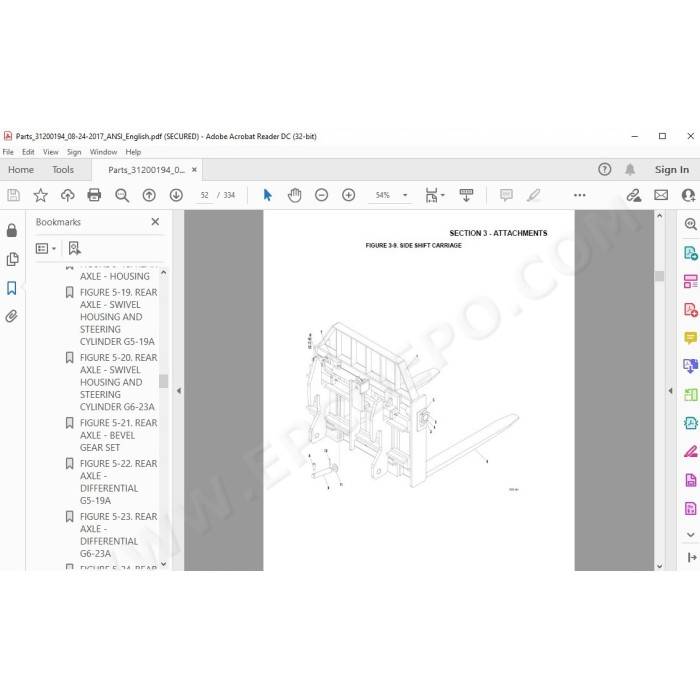Click the page number field showing 52
The image size is (700, 700).
[x=204, y=195]
